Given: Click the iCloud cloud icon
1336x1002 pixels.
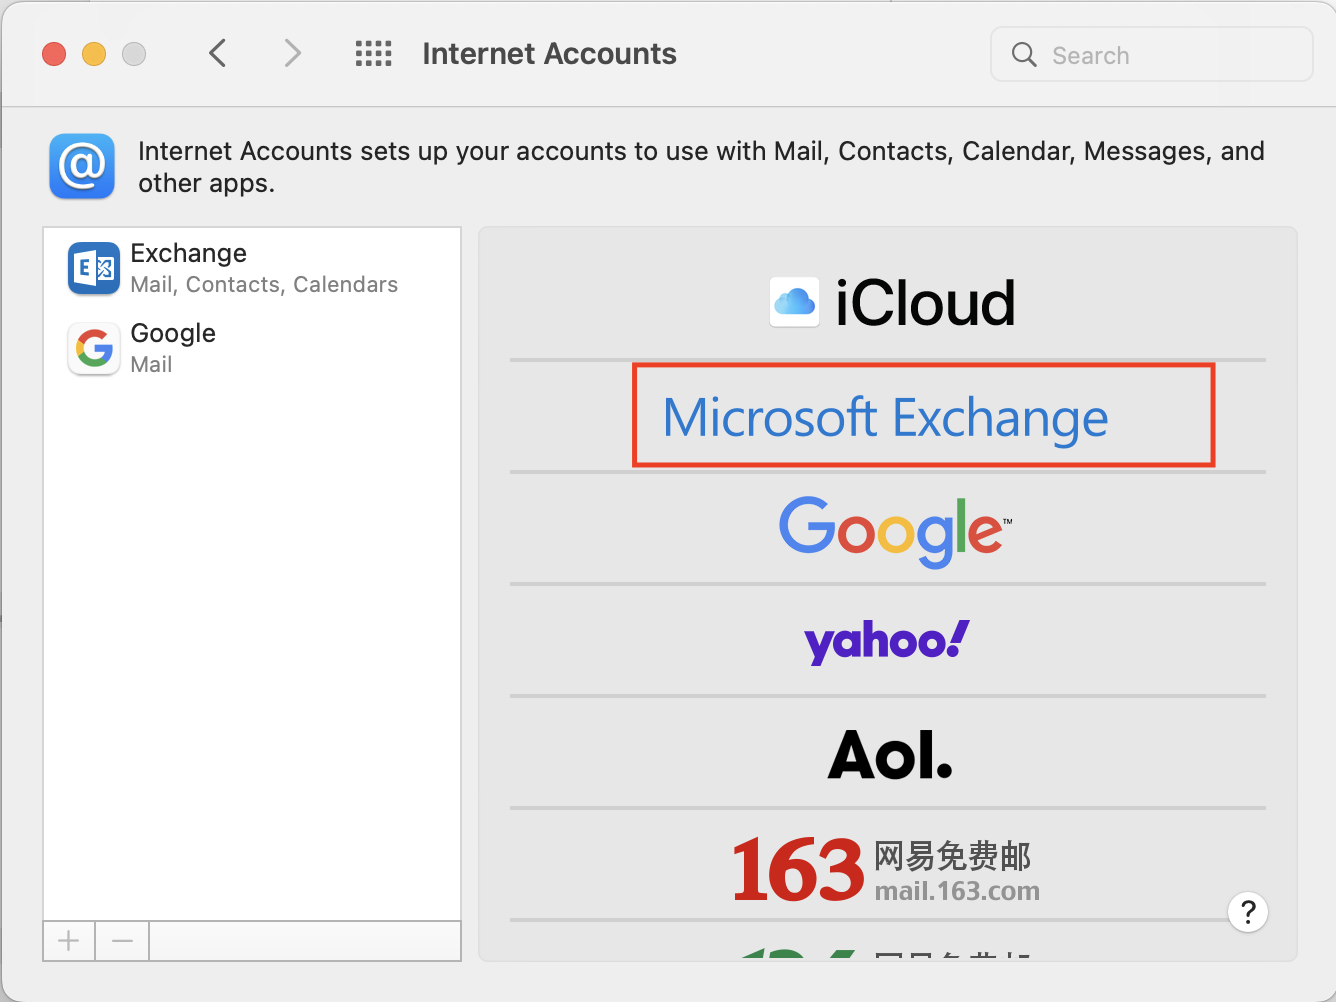Looking at the screenshot, I should click(795, 302).
